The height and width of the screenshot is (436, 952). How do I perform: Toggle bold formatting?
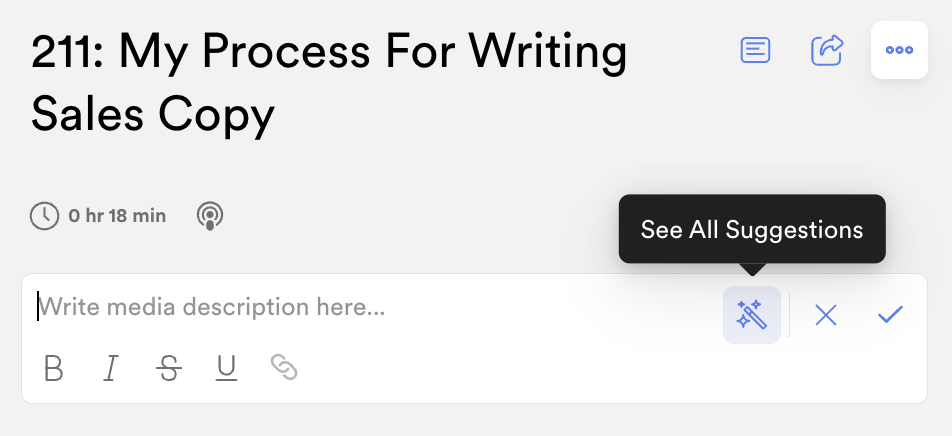pyautogui.click(x=53, y=368)
